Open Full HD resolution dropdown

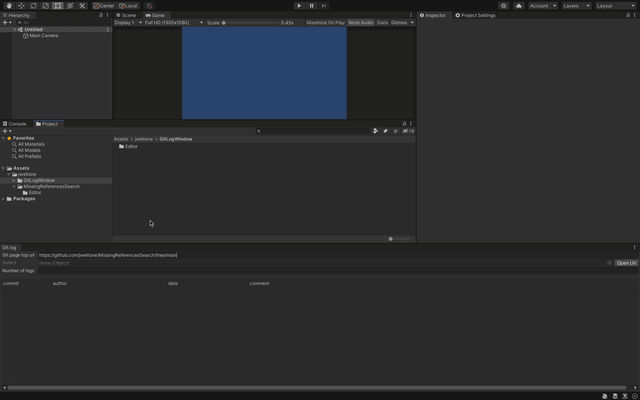coord(174,22)
